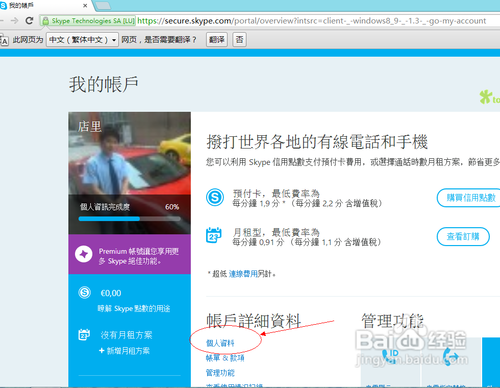
Task: Click the 查看訂購 button
Action: pos(463,237)
